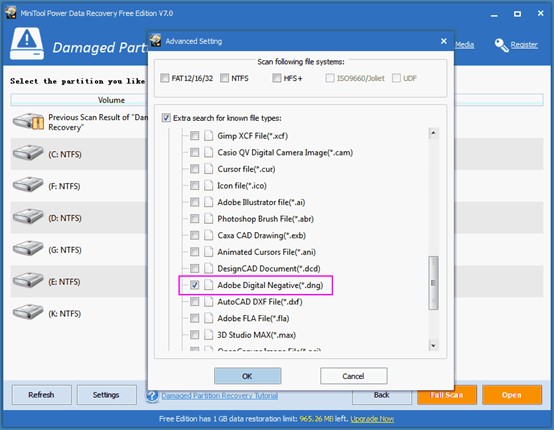
Task: Click the file icon beside Adobe Digital Negative
Action: (x=208, y=285)
